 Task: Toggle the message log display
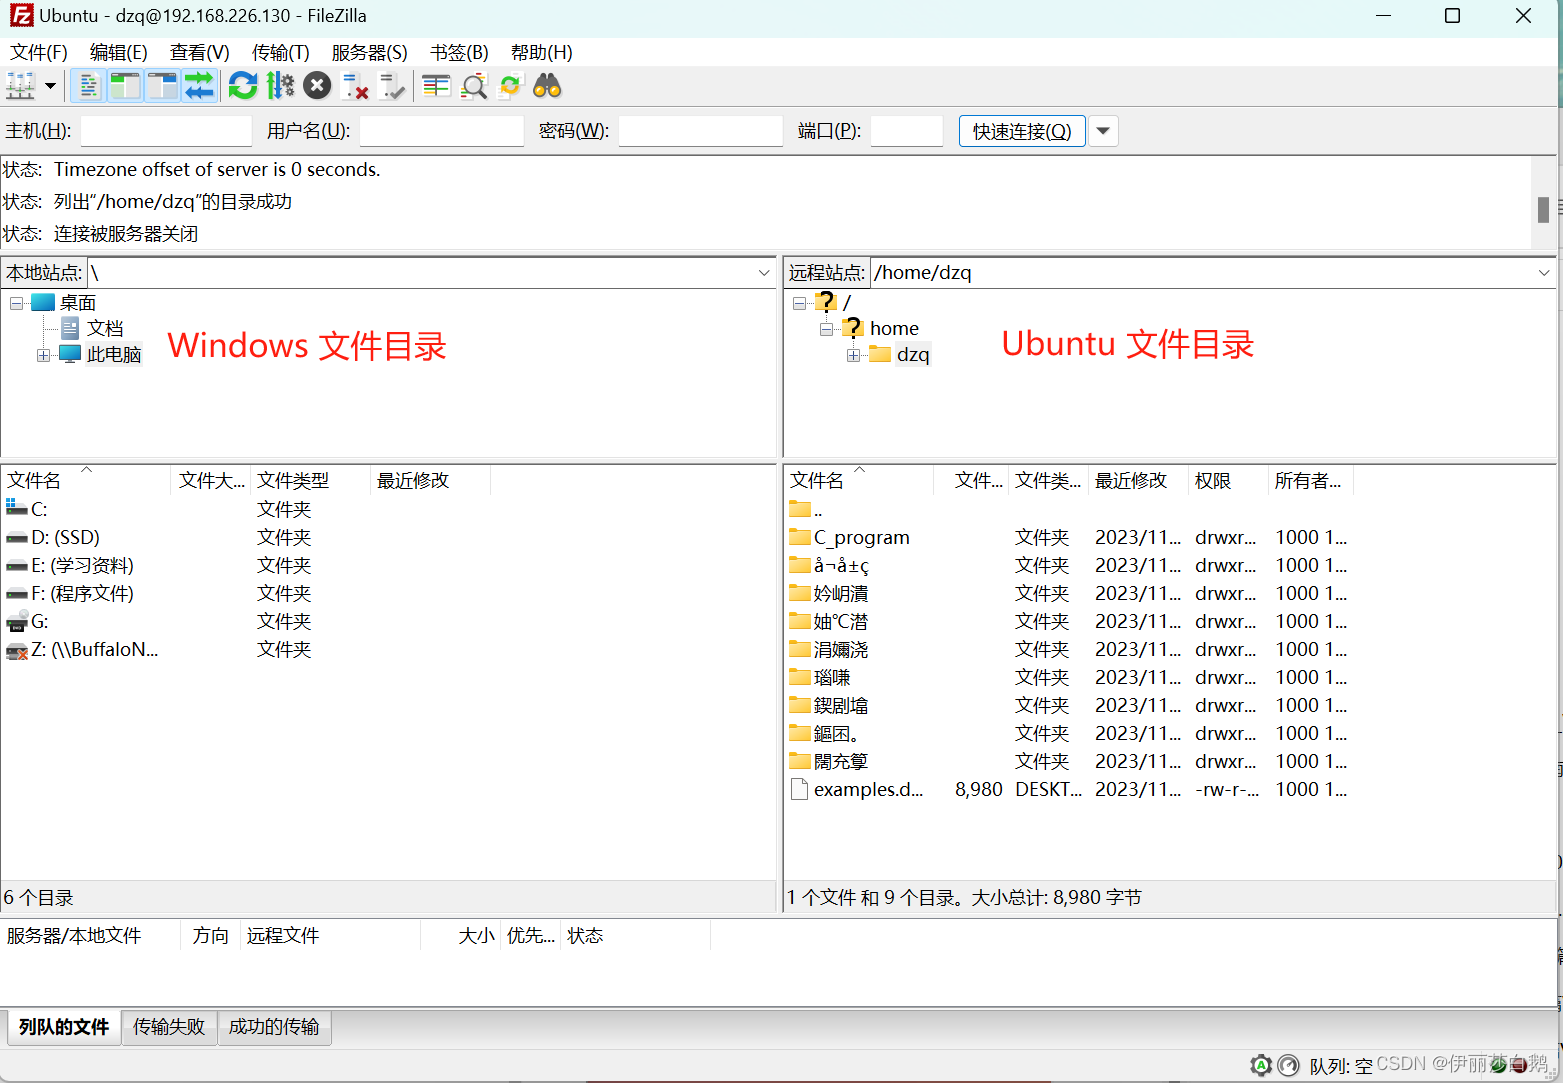click(x=88, y=86)
